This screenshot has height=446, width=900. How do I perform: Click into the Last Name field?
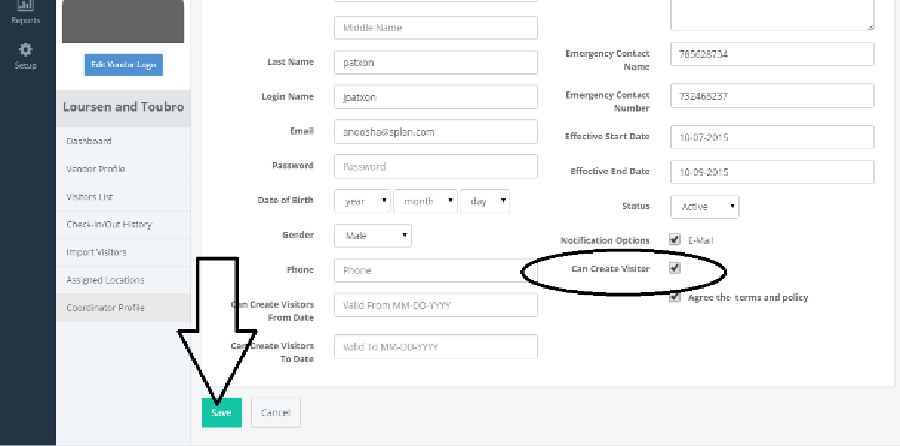point(436,63)
